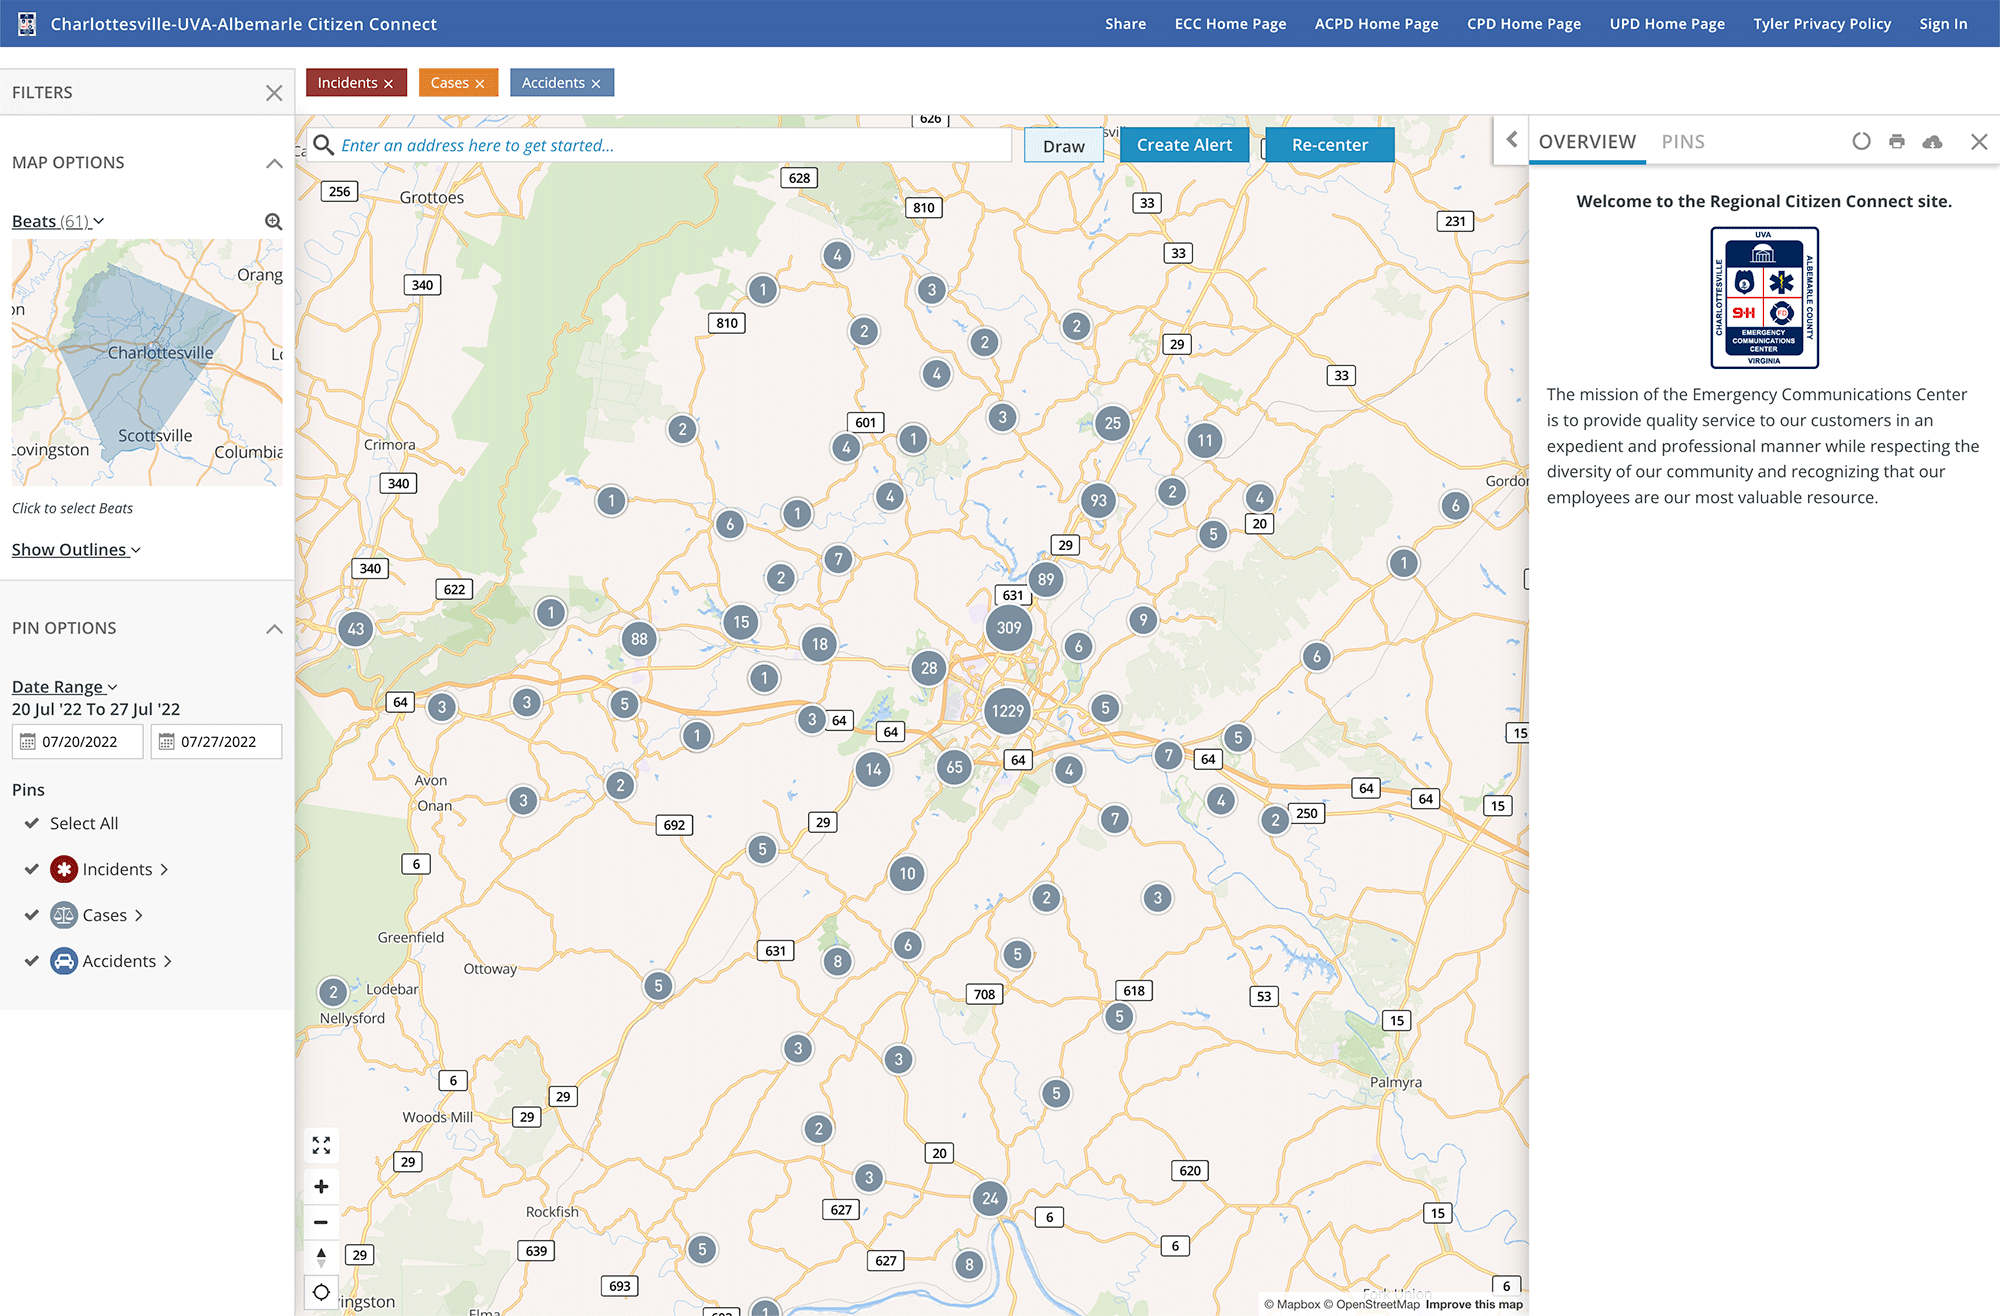Open the ACPD Home Page menu item

tap(1376, 23)
